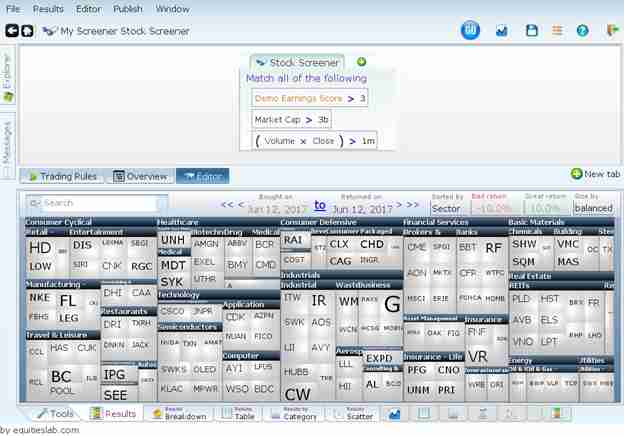Step date back with single < button

pyautogui.click(x=241, y=204)
